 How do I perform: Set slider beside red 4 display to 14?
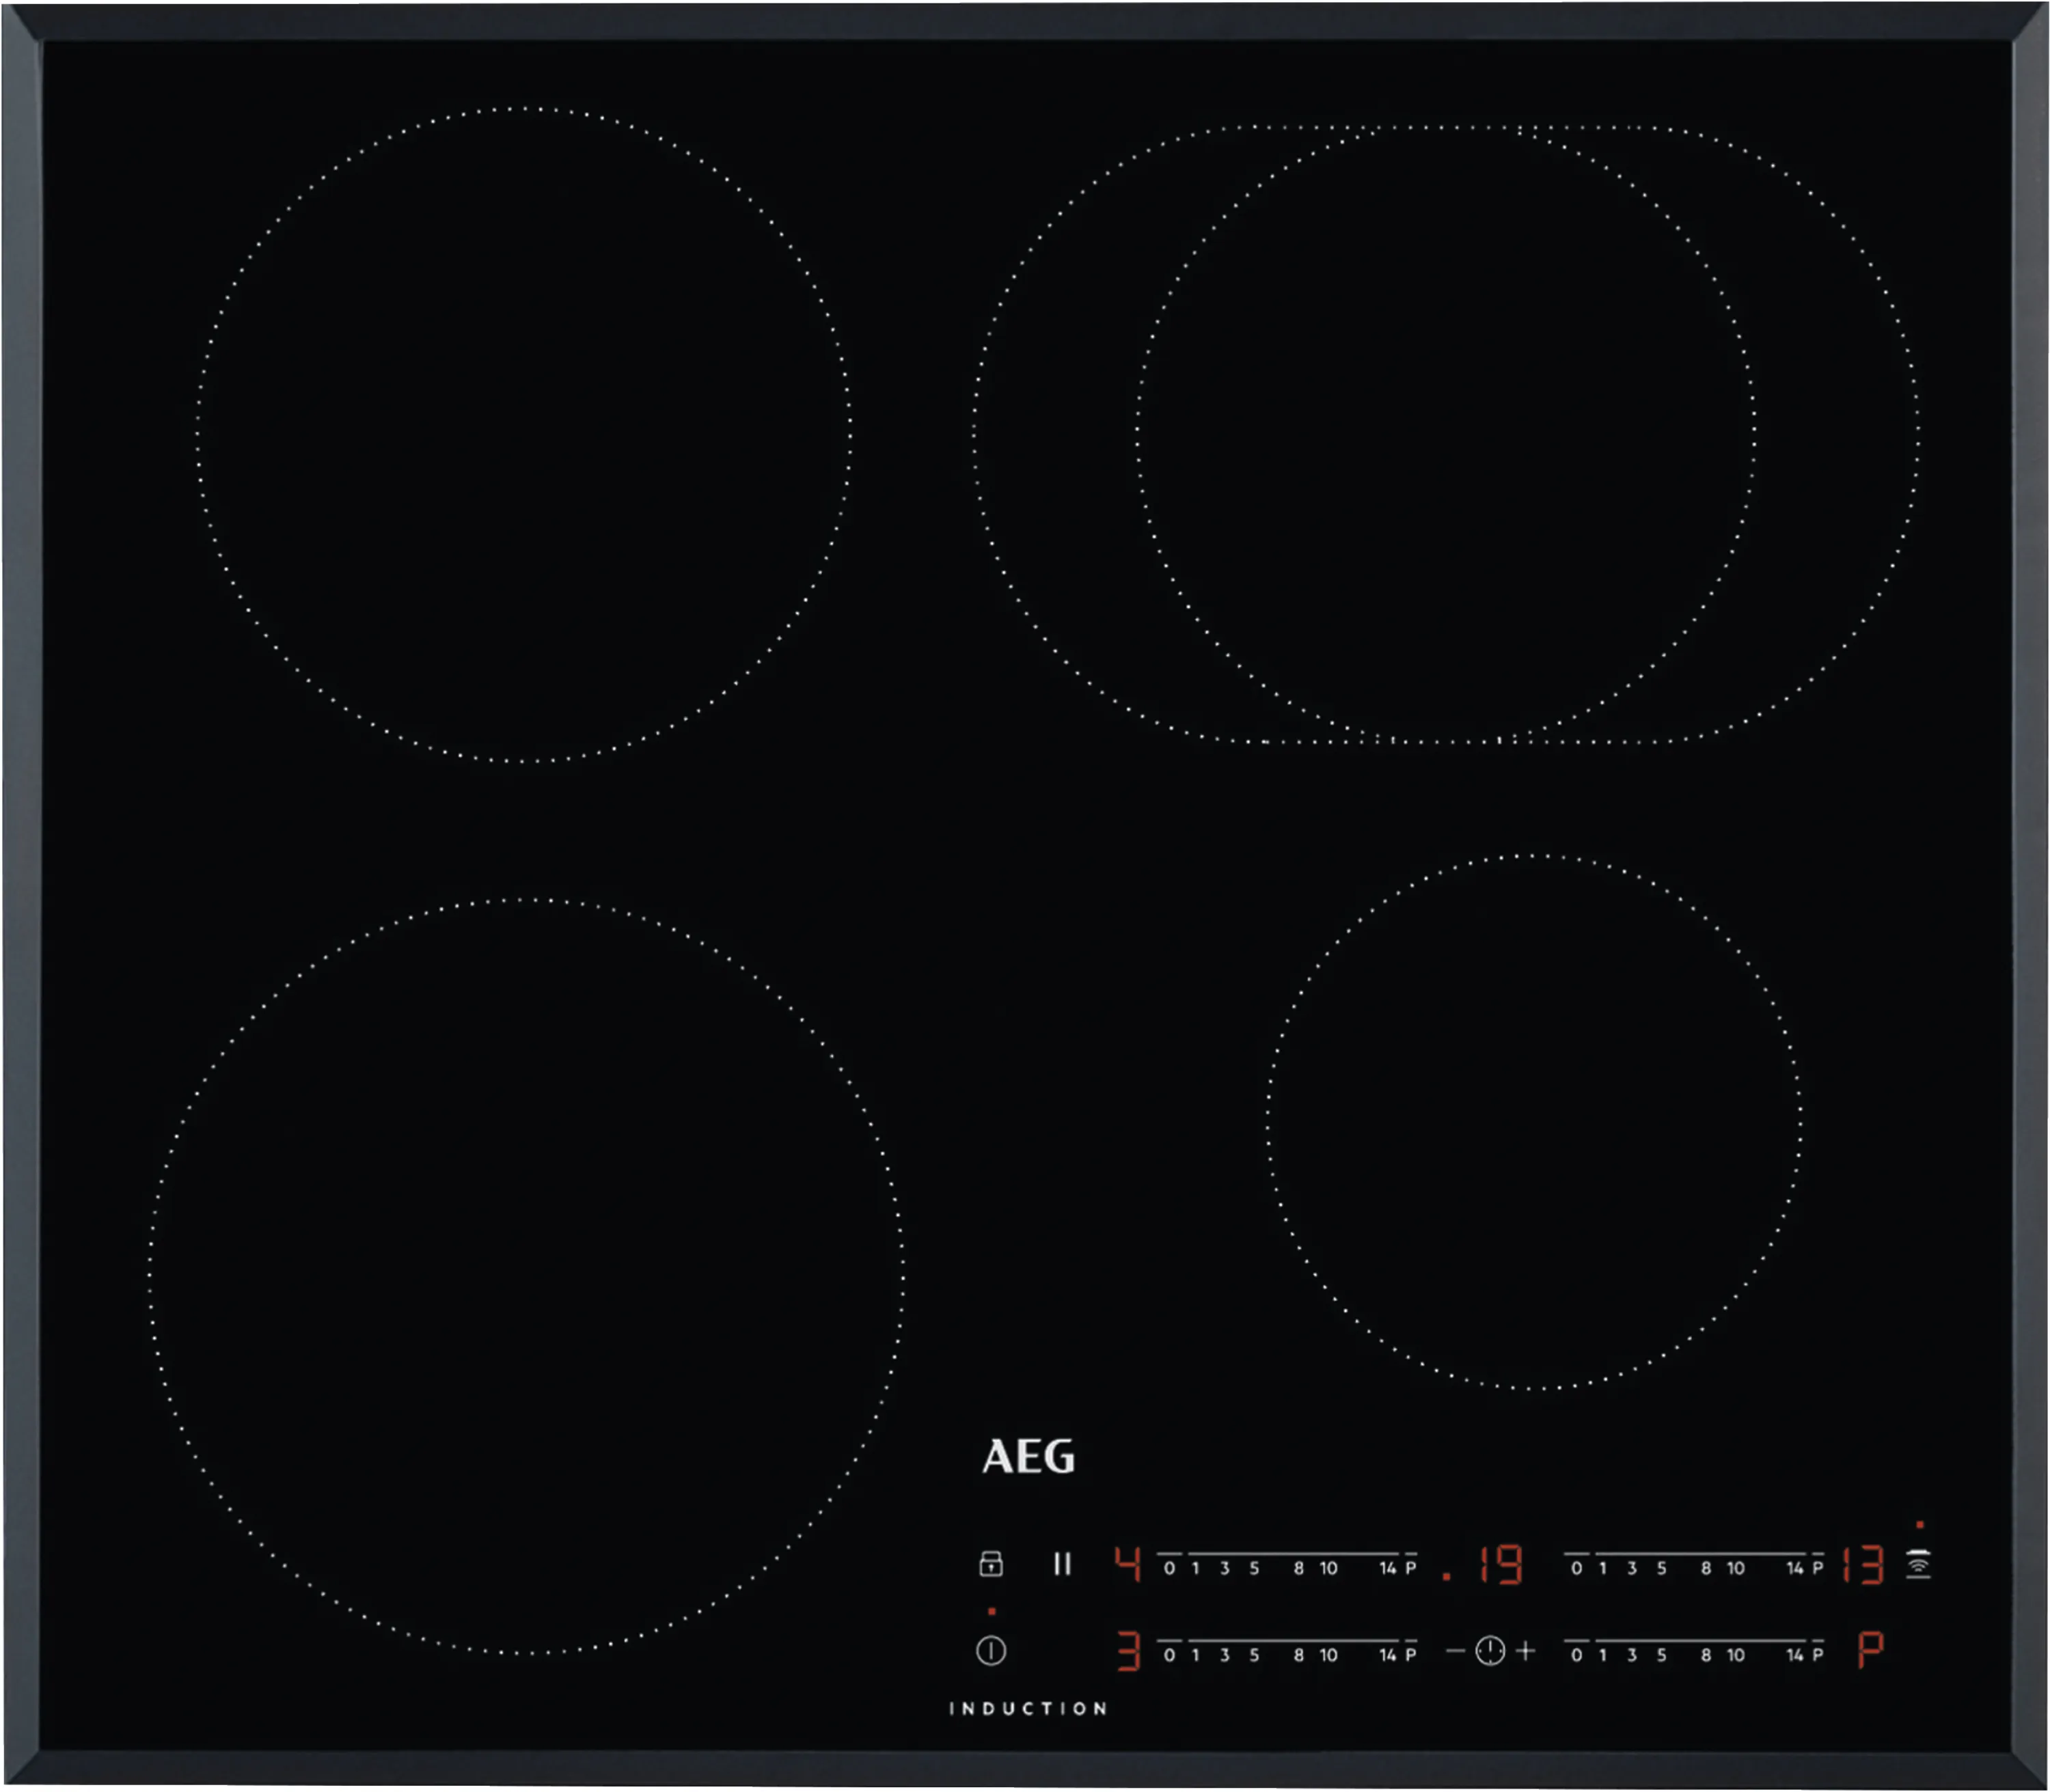[1388, 1568]
